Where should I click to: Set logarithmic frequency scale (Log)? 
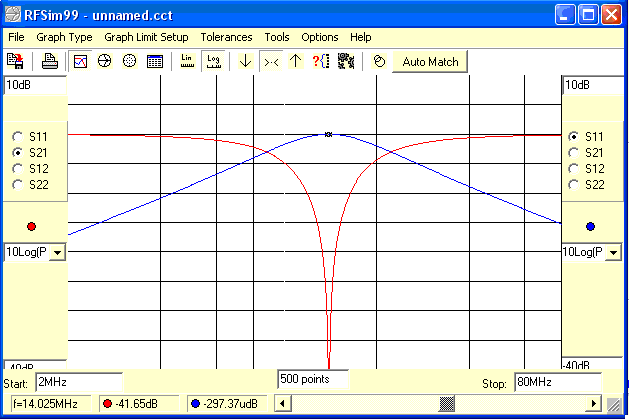(213, 61)
